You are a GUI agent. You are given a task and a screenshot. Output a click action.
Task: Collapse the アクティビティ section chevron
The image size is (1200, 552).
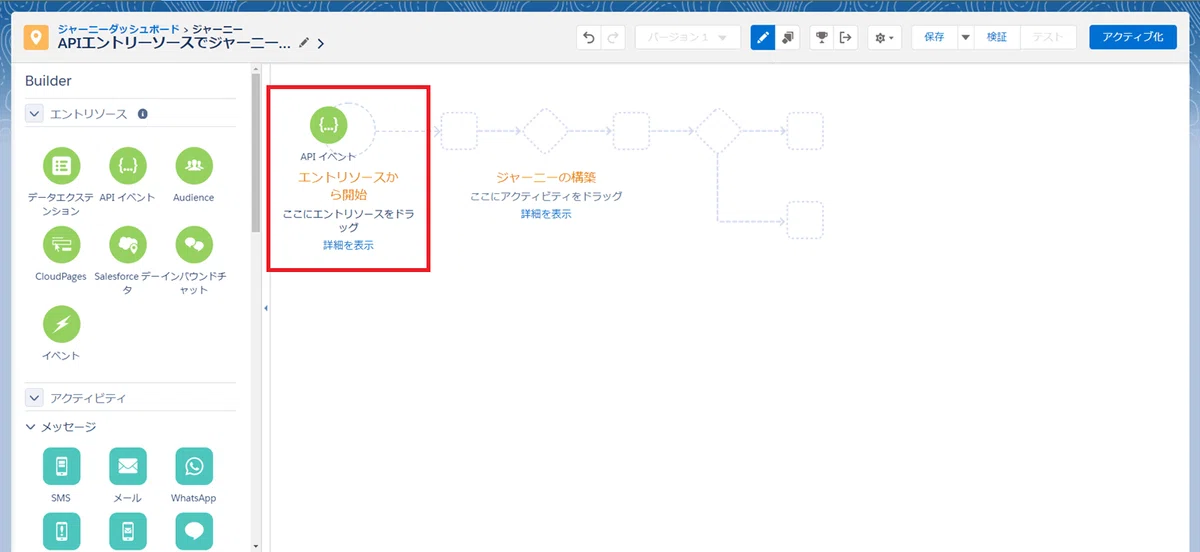coord(34,398)
